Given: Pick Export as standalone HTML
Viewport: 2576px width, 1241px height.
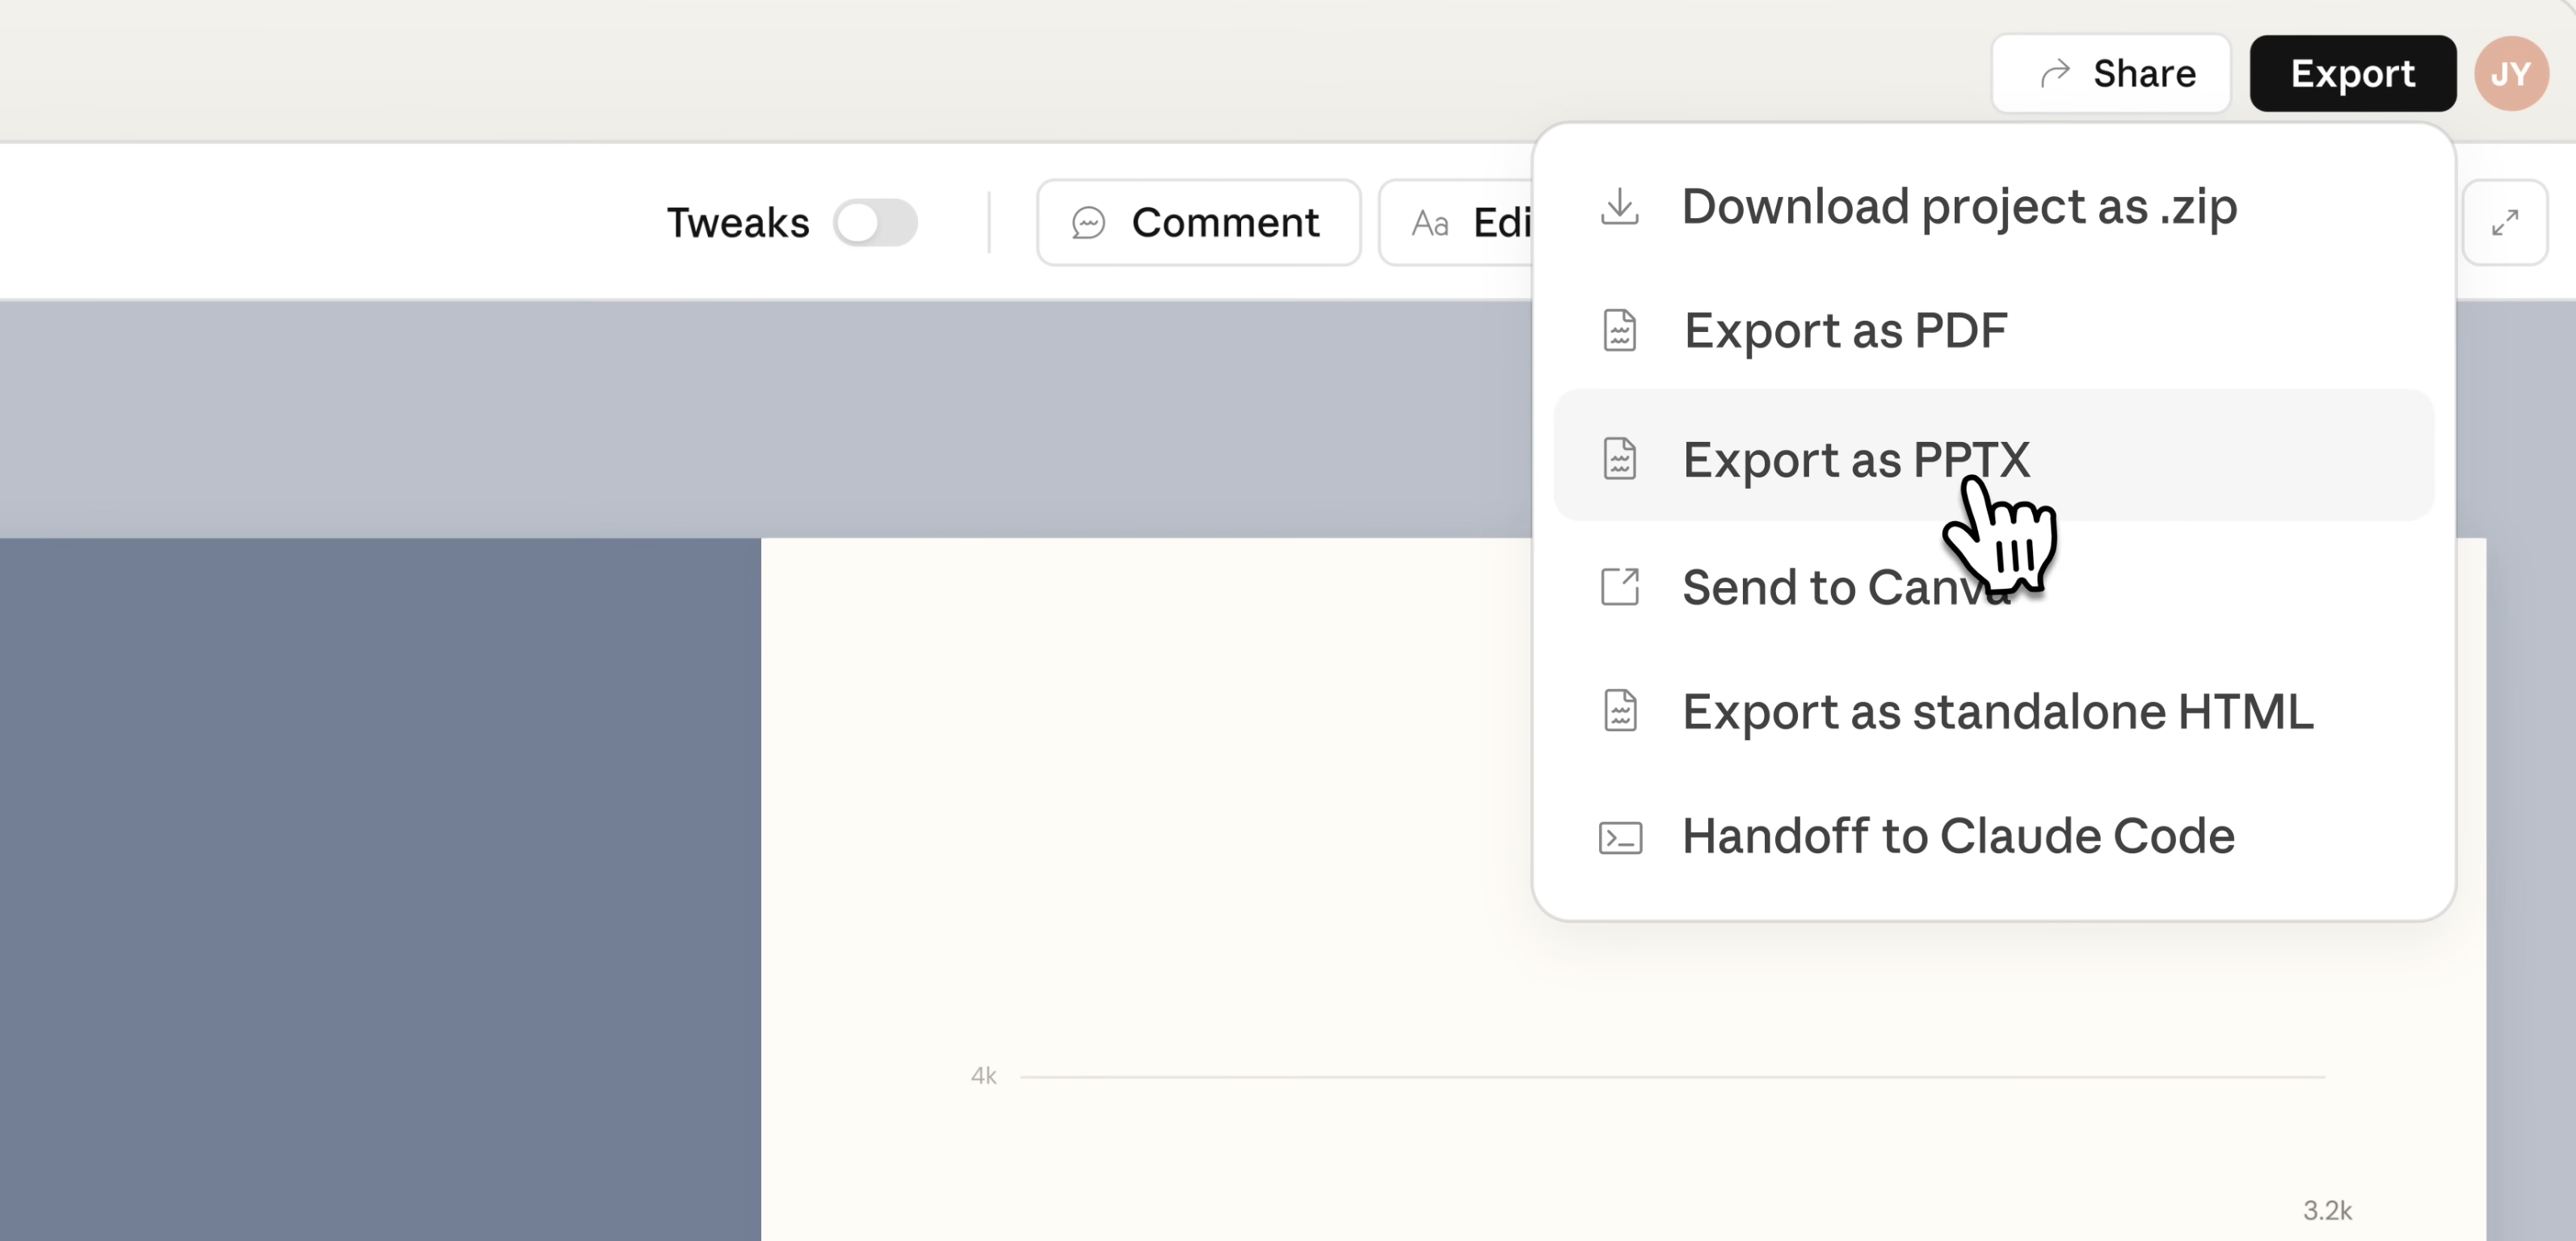Looking at the screenshot, I should [1997, 712].
